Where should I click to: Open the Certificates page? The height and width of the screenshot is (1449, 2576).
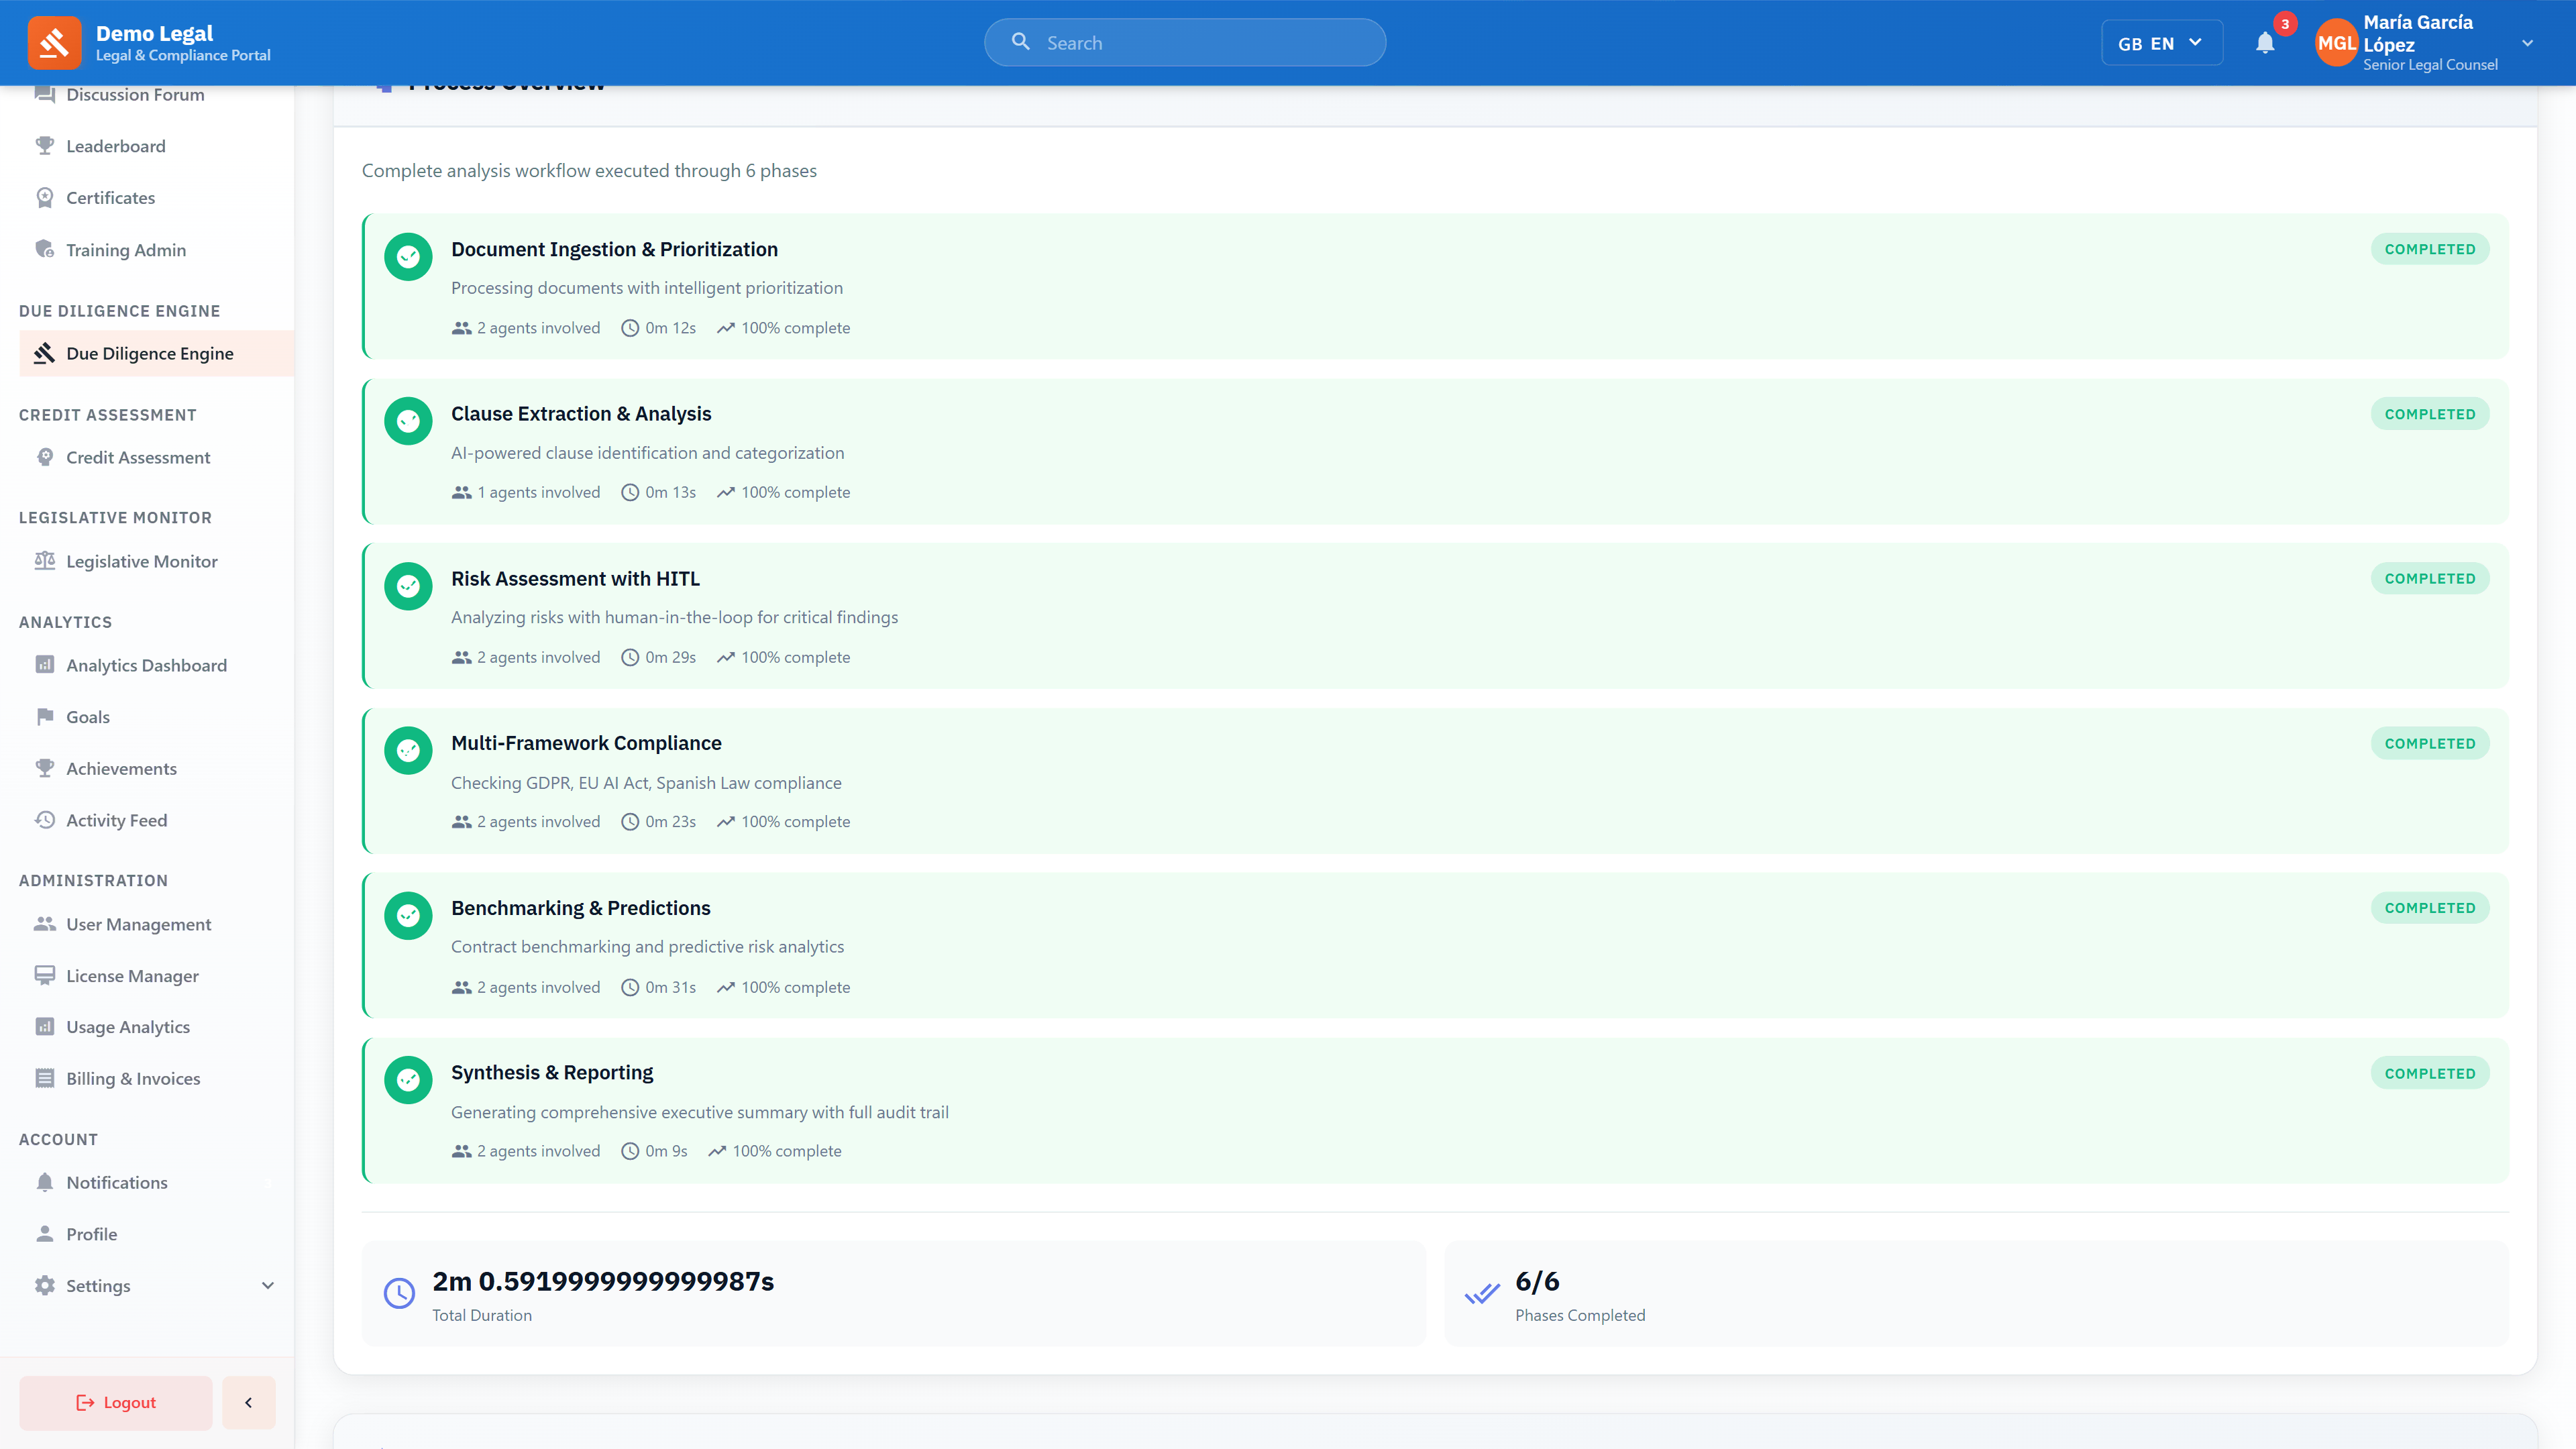(x=110, y=197)
